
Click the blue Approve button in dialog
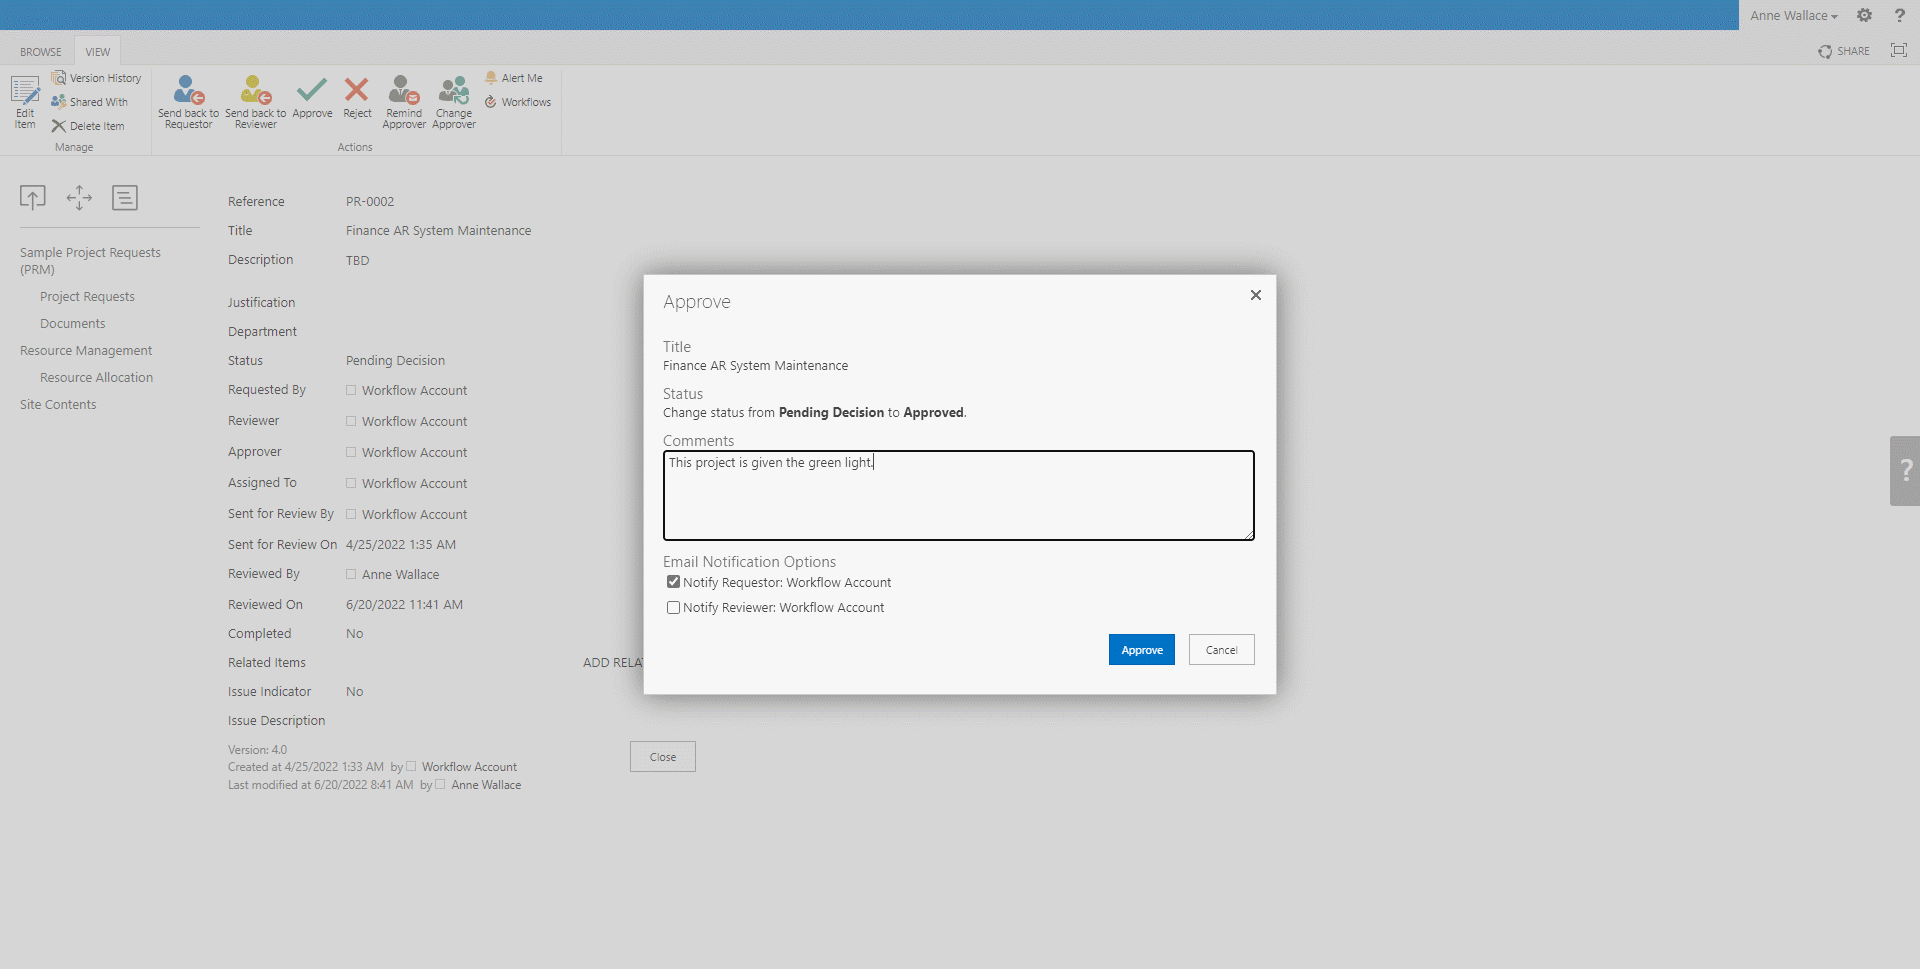(1141, 650)
